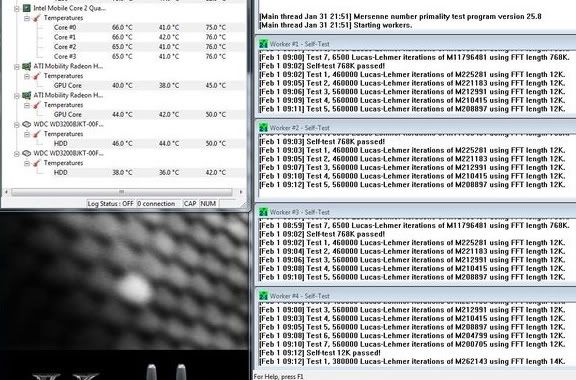Click the M262143 FFT length 14K line in Worker #4
This screenshot has width=576, height=380.
coord(412,362)
